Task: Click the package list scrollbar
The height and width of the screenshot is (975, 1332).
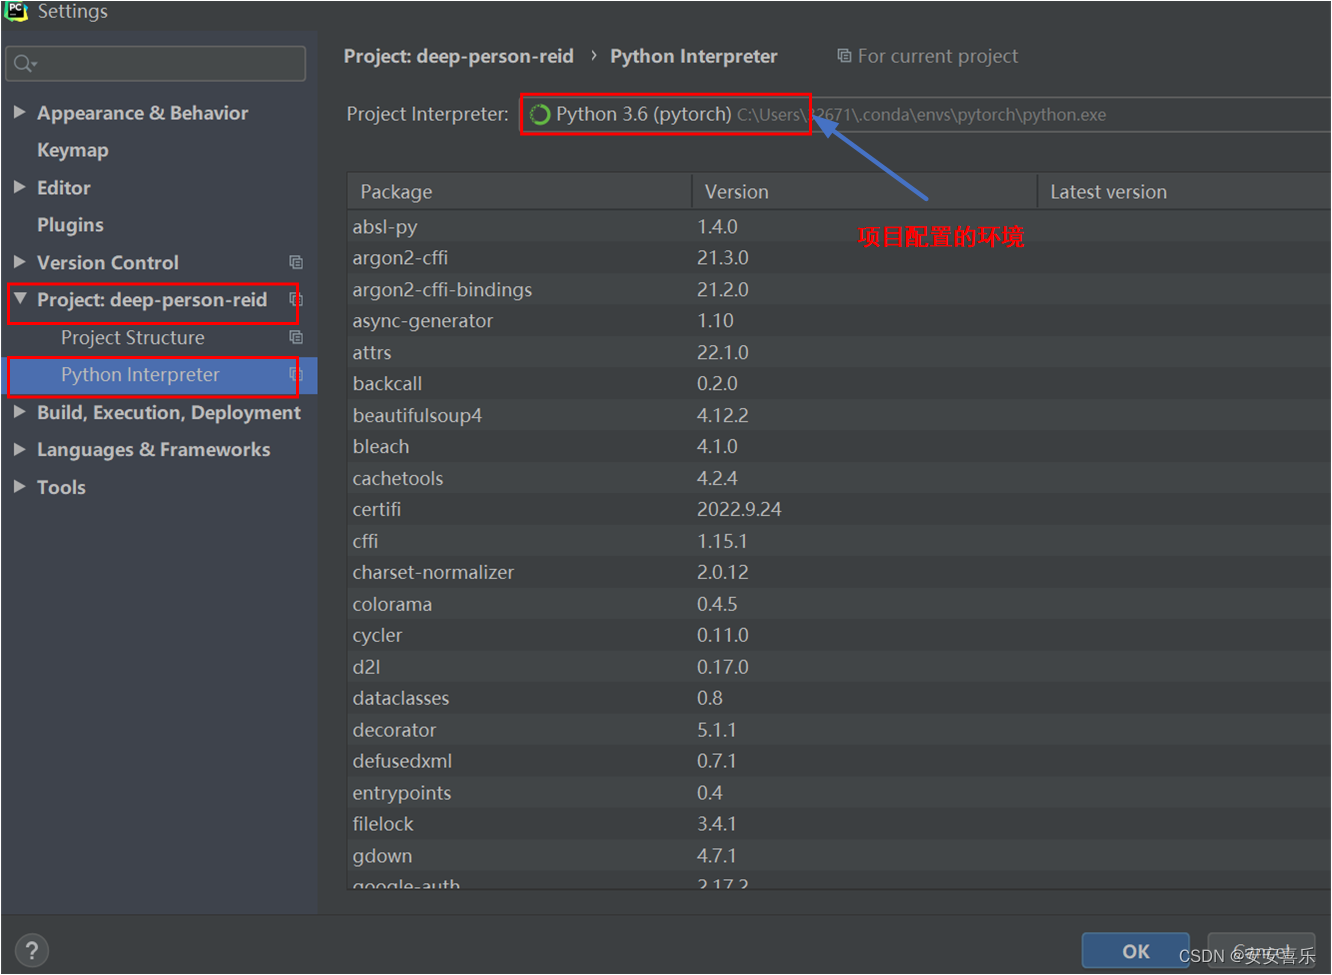Action: (x=1326, y=300)
